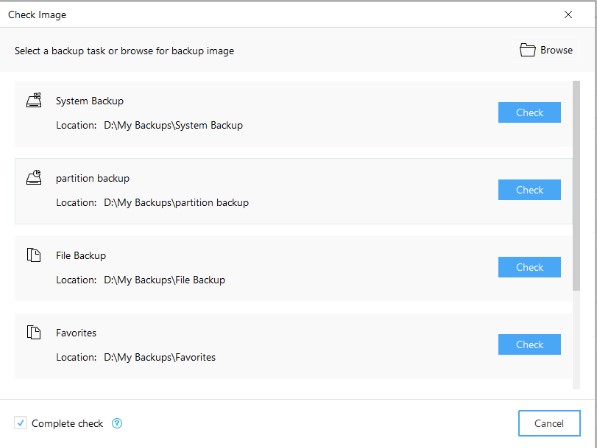Check the System Backup image
597x448 pixels.
tap(529, 112)
